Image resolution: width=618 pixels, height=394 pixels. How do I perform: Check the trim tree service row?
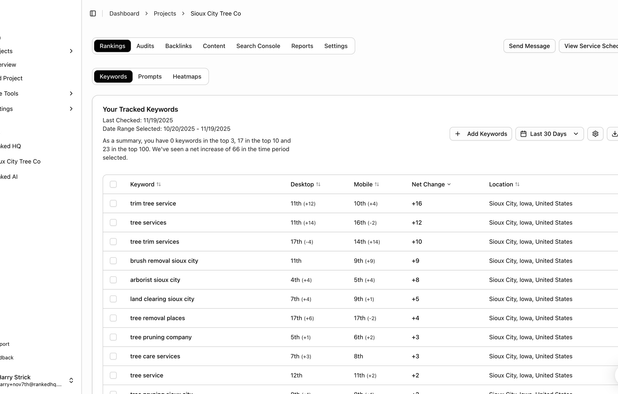113,203
